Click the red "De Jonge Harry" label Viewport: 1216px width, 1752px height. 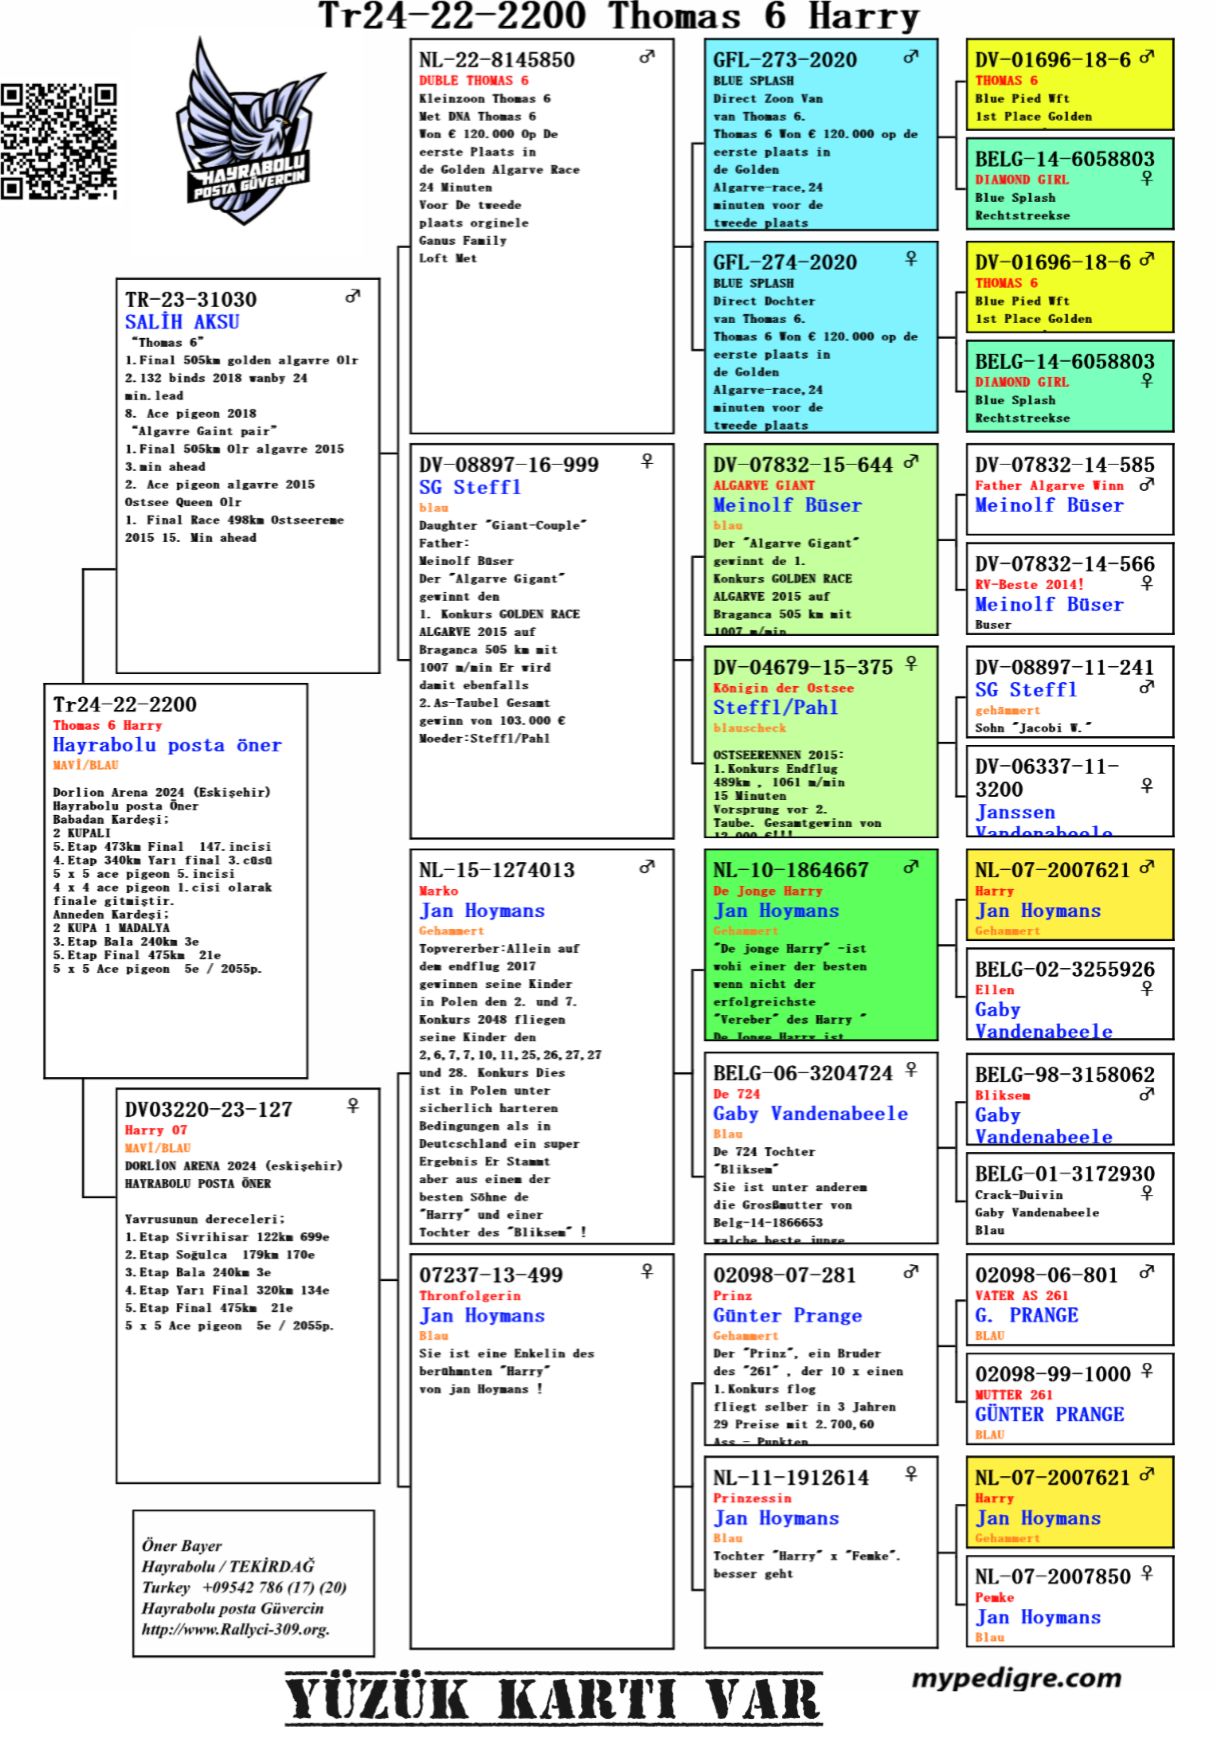pyautogui.click(x=768, y=890)
